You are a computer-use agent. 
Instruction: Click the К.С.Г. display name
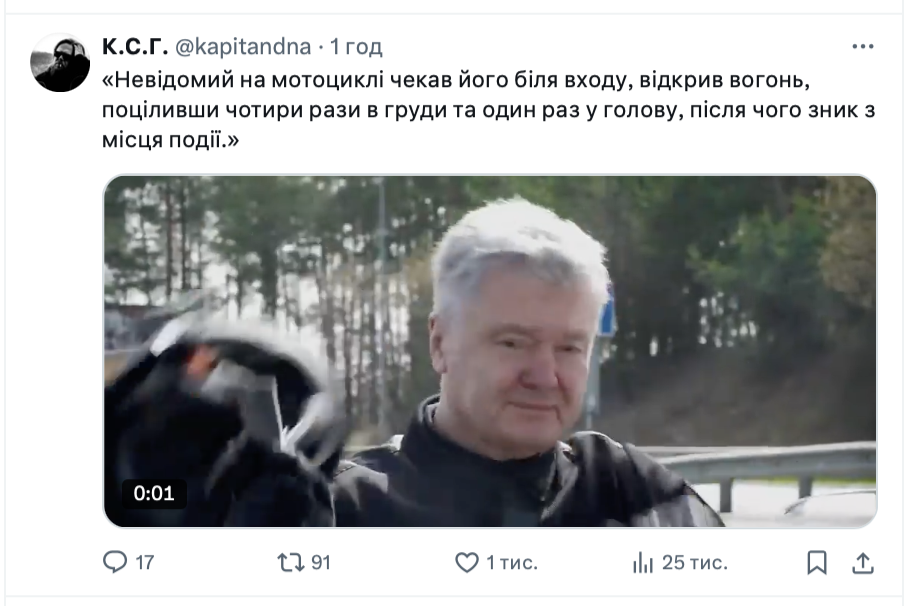click(135, 46)
